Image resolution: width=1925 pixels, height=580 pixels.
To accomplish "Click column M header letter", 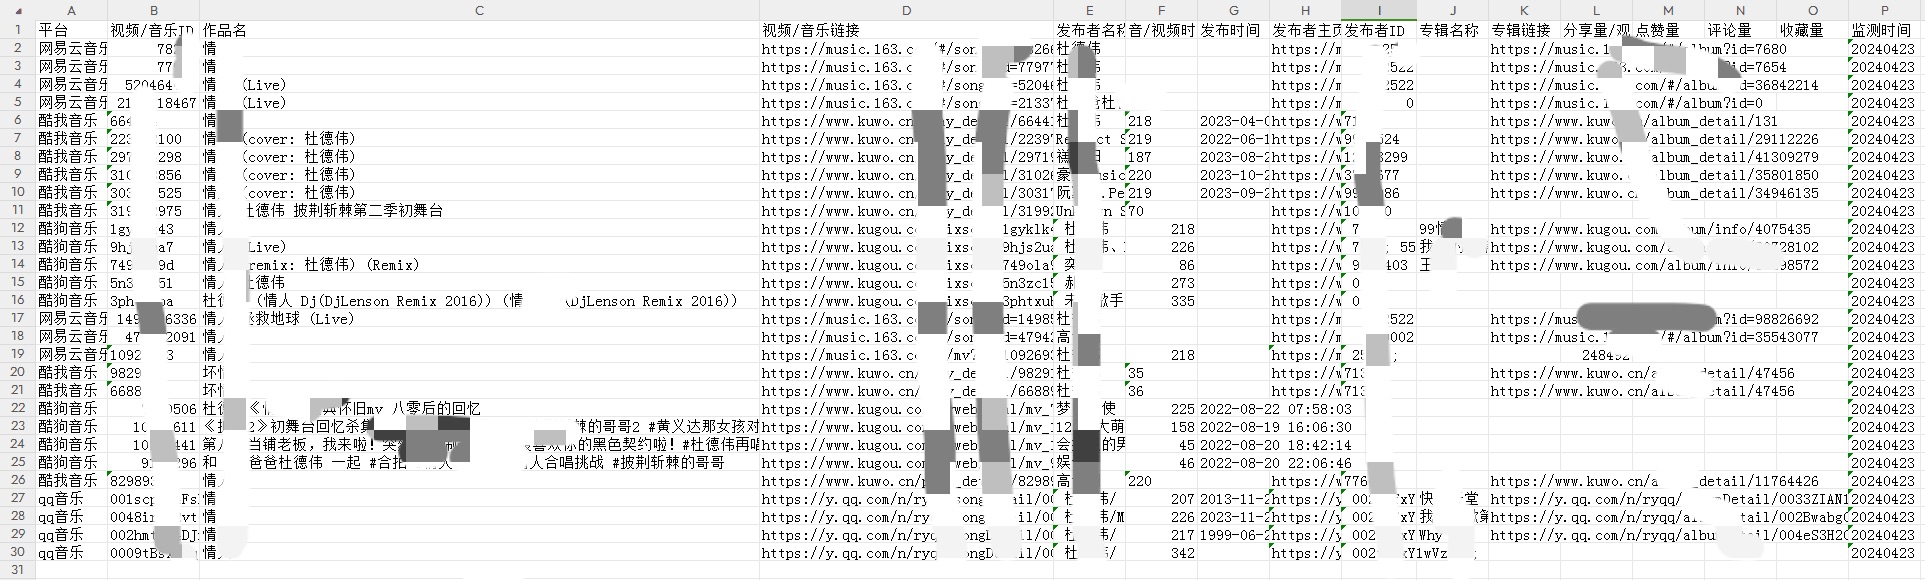I will (1668, 11).
